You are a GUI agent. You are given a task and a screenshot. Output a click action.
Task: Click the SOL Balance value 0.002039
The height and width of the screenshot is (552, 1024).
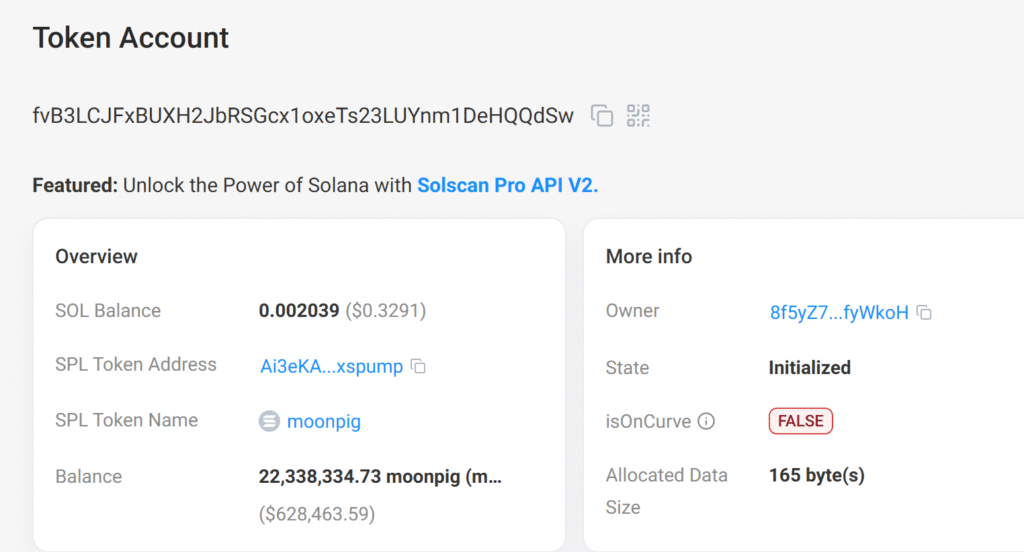click(x=300, y=311)
